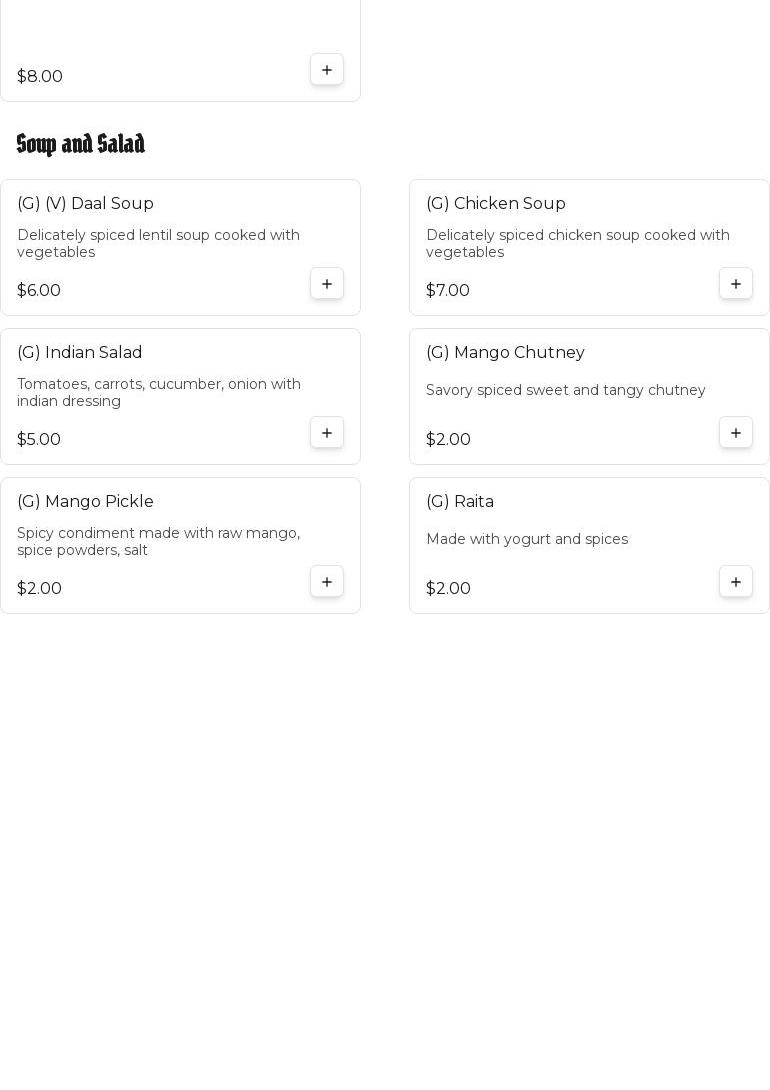Click the Daal Soup lentil description text
This screenshot has height=1090, width=770.
click(158, 244)
